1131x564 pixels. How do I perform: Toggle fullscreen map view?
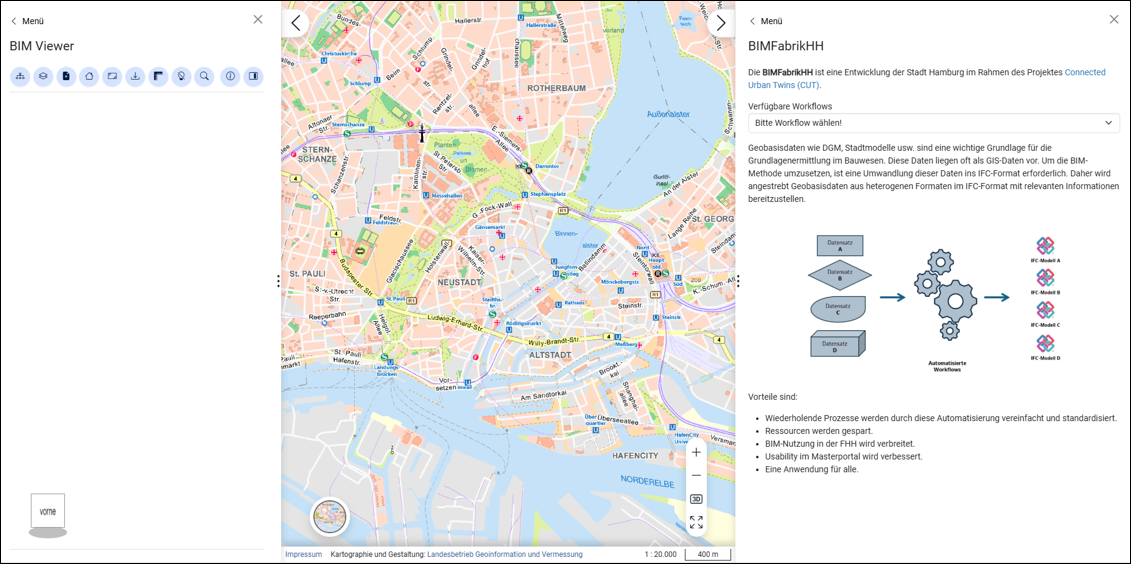pyautogui.click(x=696, y=522)
